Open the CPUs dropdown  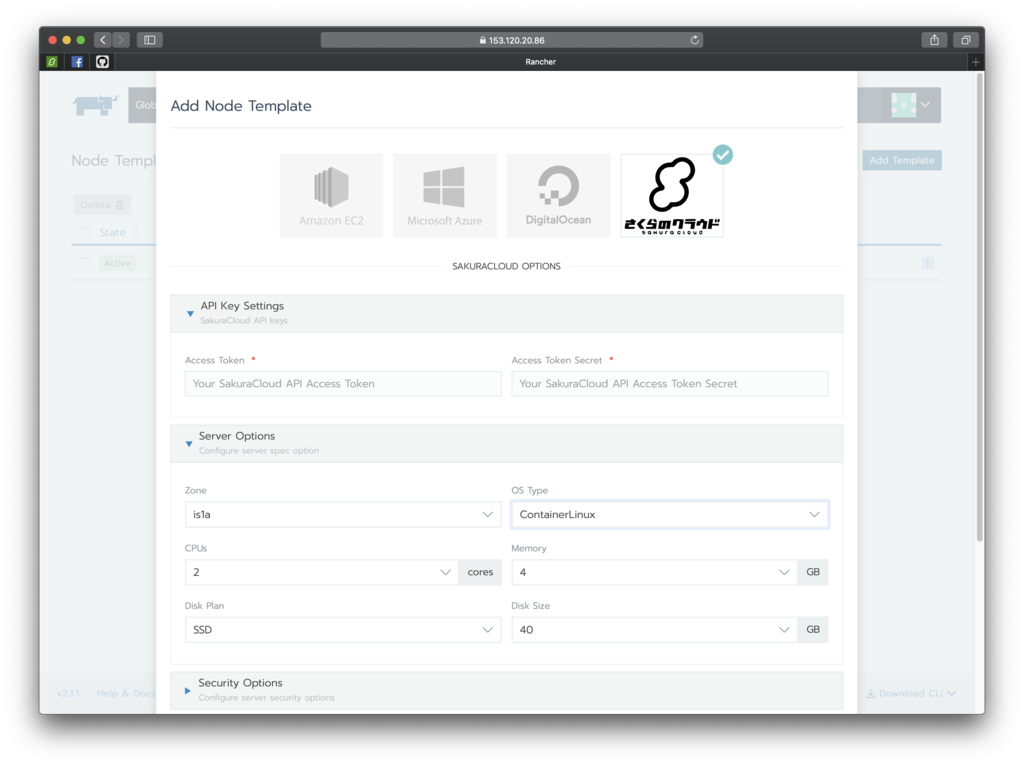pyautogui.click(x=321, y=572)
